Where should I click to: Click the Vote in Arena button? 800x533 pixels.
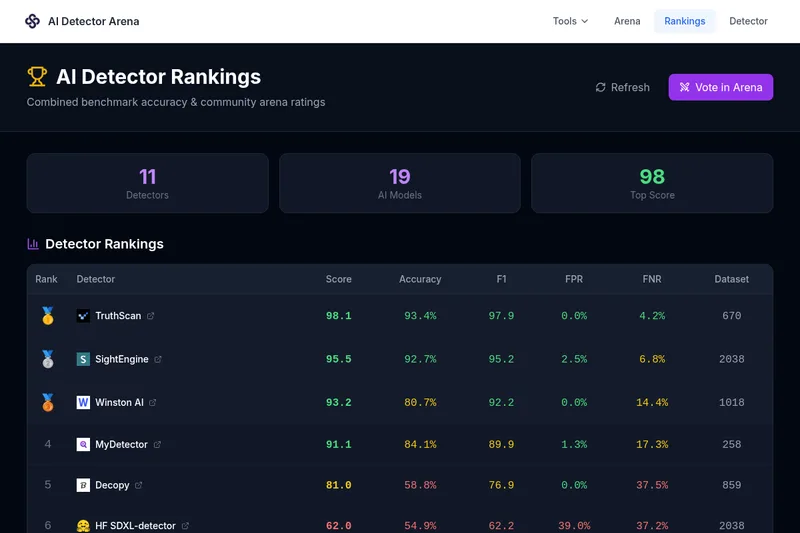[720, 87]
